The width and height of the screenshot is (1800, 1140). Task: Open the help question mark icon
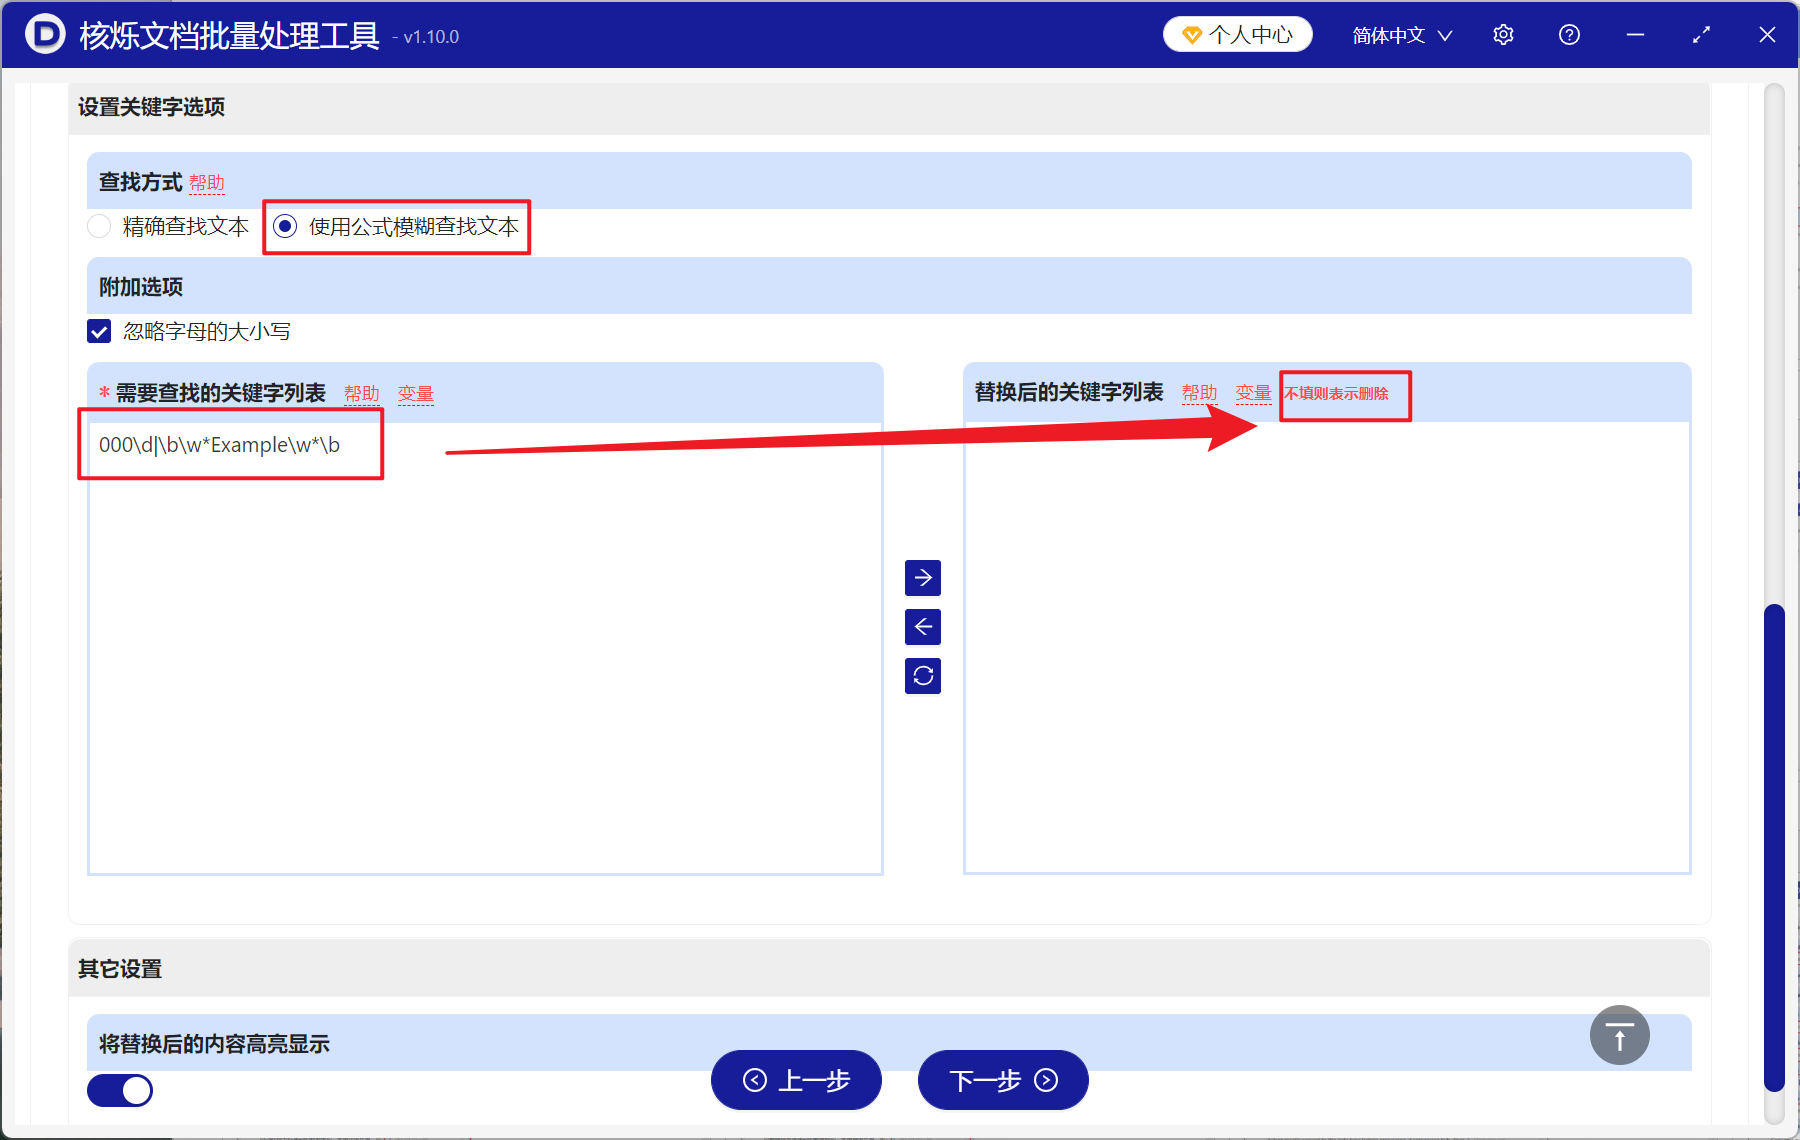[x=1569, y=34]
